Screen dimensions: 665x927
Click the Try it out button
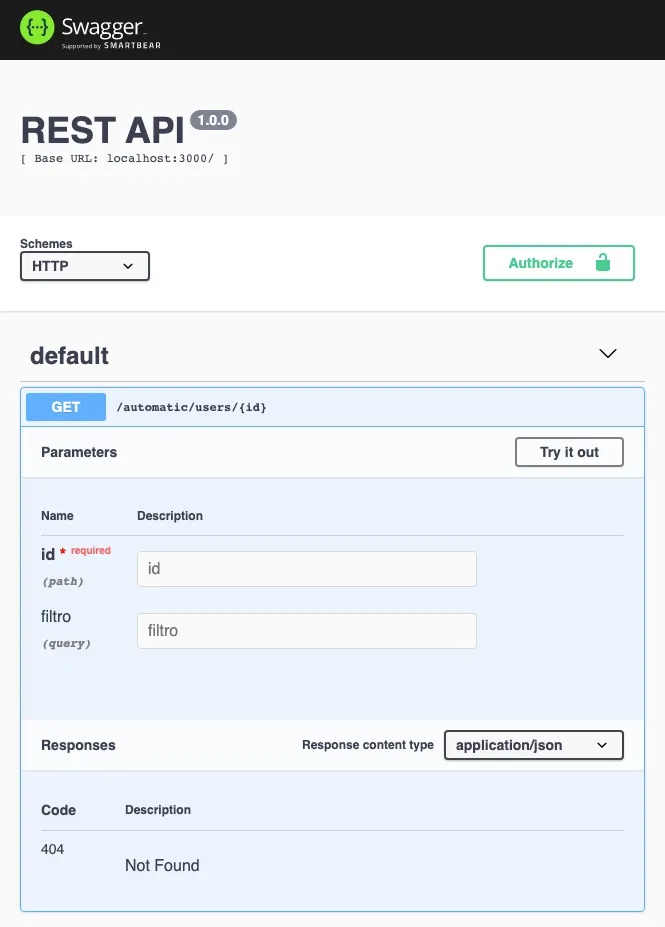coord(569,452)
